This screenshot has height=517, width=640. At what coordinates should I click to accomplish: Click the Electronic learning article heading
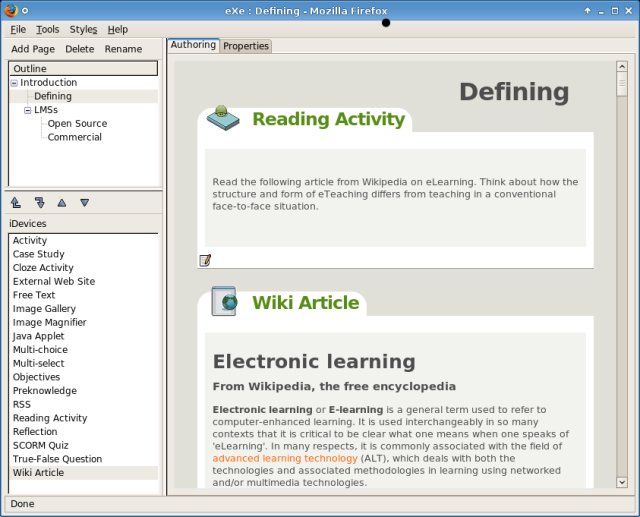(314, 362)
